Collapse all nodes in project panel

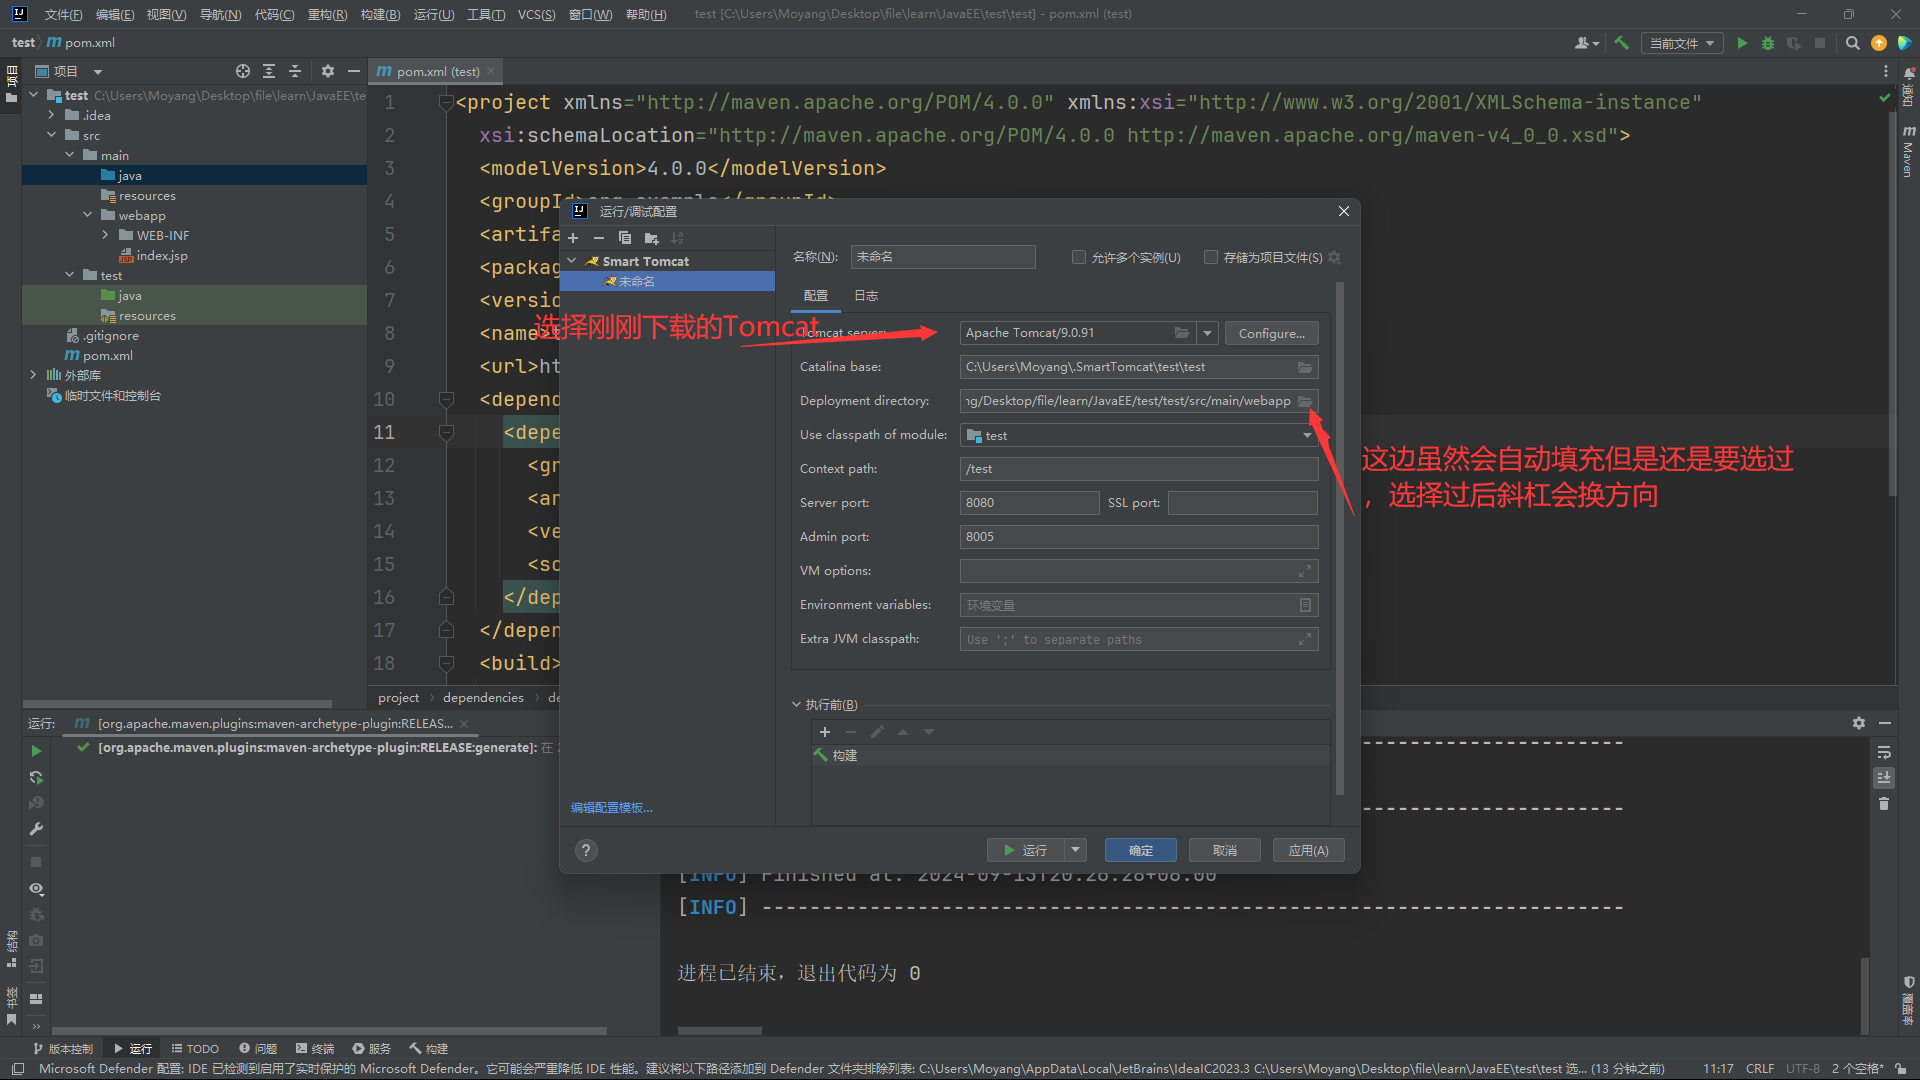(x=294, y=71)
